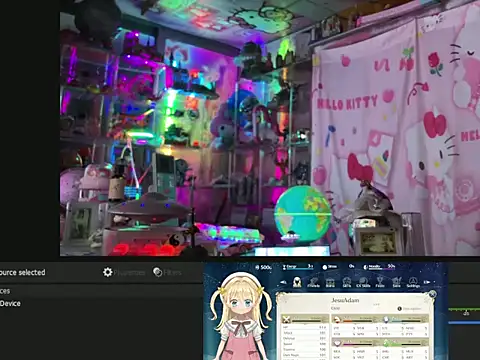Select the Device source in the sources list

point(10,303)
